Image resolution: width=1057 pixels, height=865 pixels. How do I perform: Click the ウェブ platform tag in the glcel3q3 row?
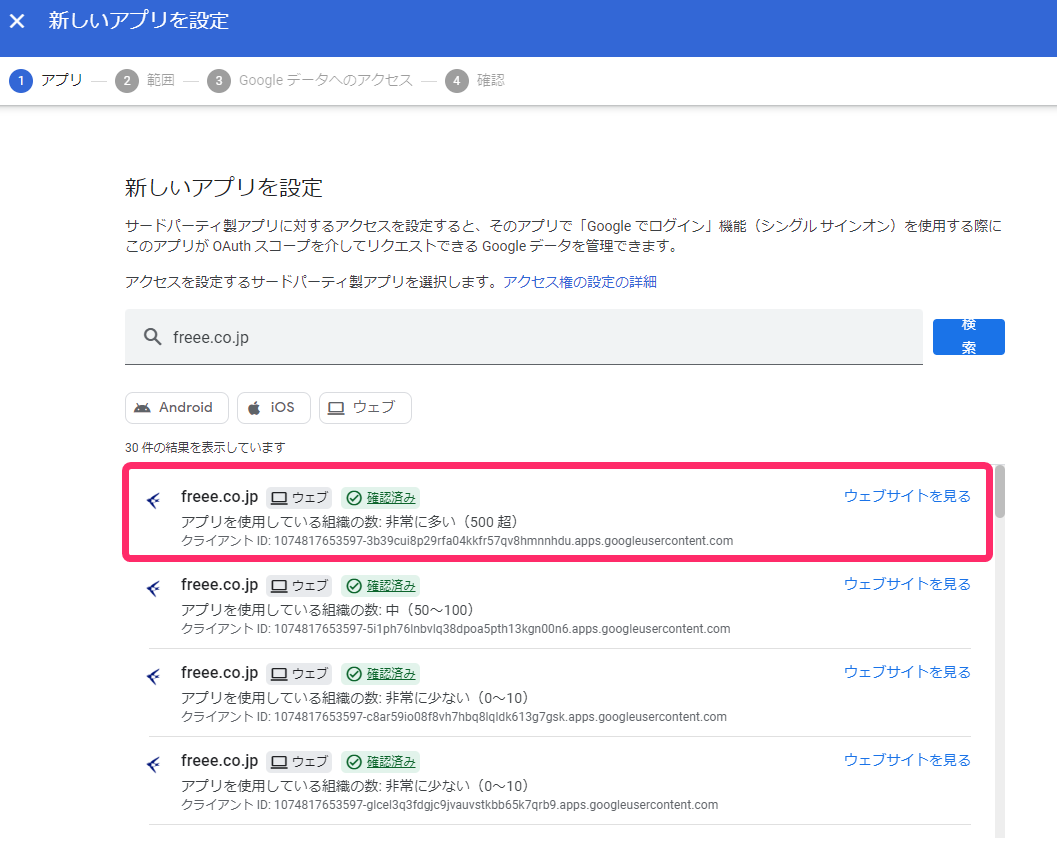[x=299, y=762]
